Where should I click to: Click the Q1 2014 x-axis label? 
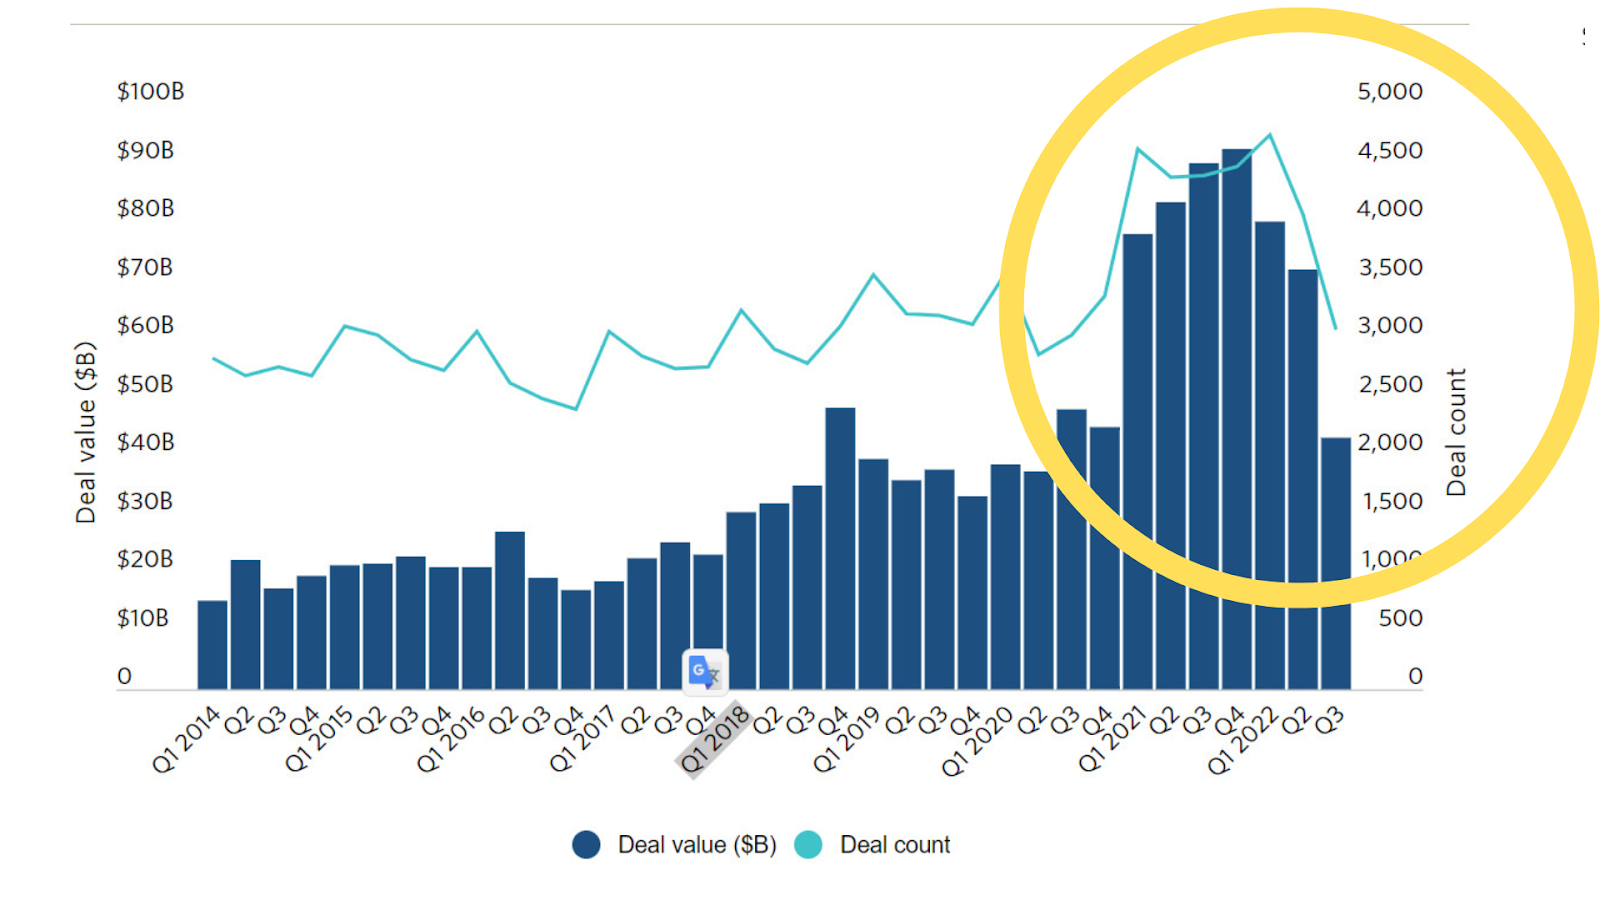pos(186,740)
